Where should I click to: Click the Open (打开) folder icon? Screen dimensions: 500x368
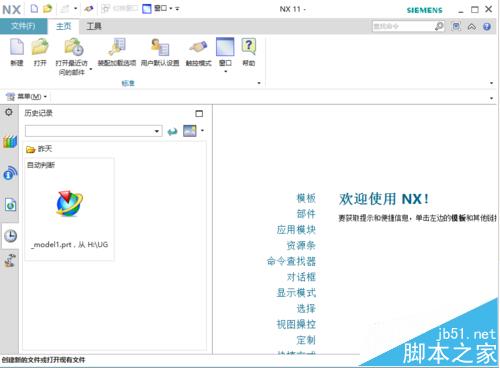point(40,47)
